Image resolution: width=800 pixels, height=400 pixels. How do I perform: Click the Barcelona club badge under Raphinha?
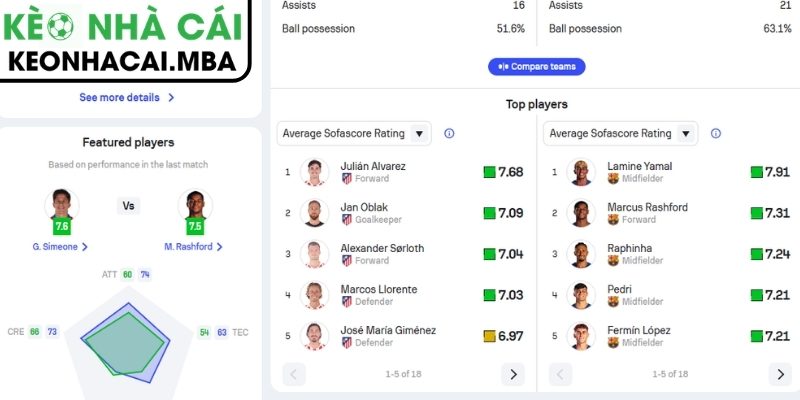point(613,260)
